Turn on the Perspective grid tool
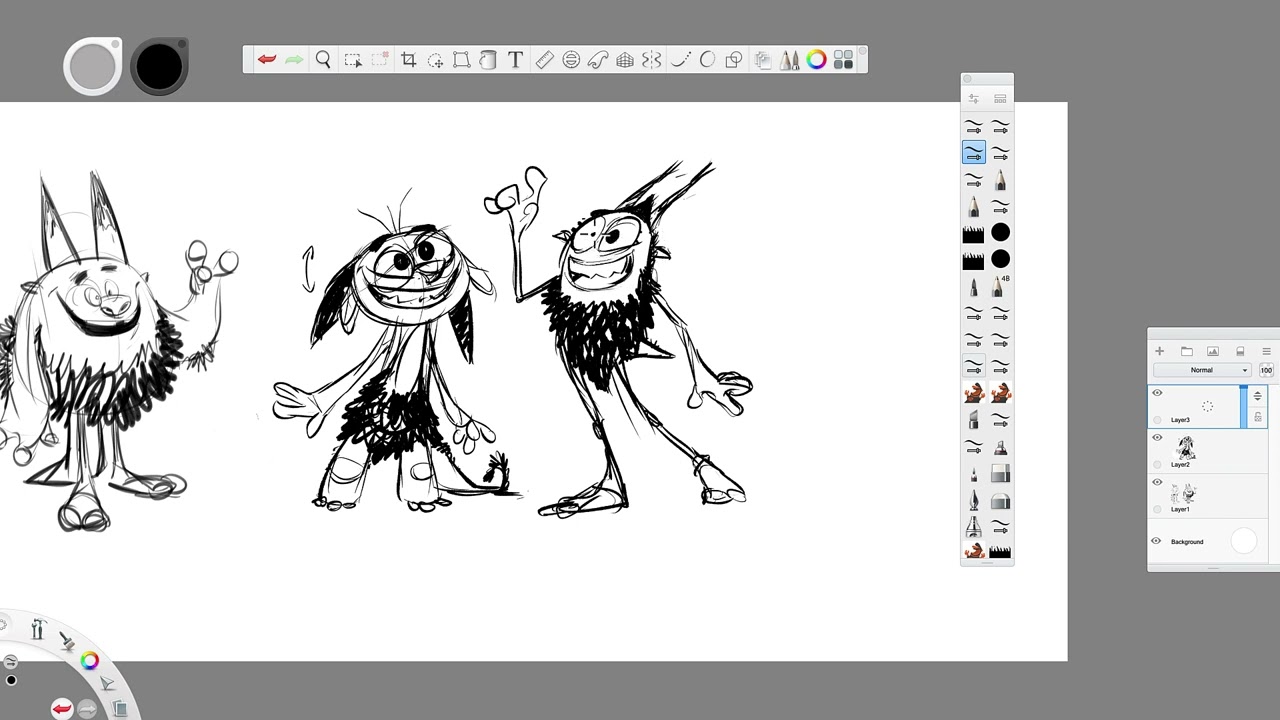Viewport: 1280px width, 720px height. pos(625,60)
